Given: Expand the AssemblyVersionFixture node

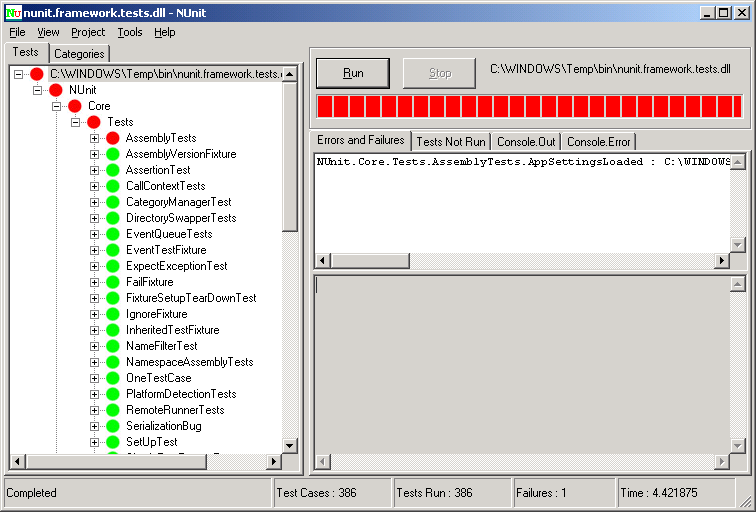Looking at the screenshot, I should point(94,154).
